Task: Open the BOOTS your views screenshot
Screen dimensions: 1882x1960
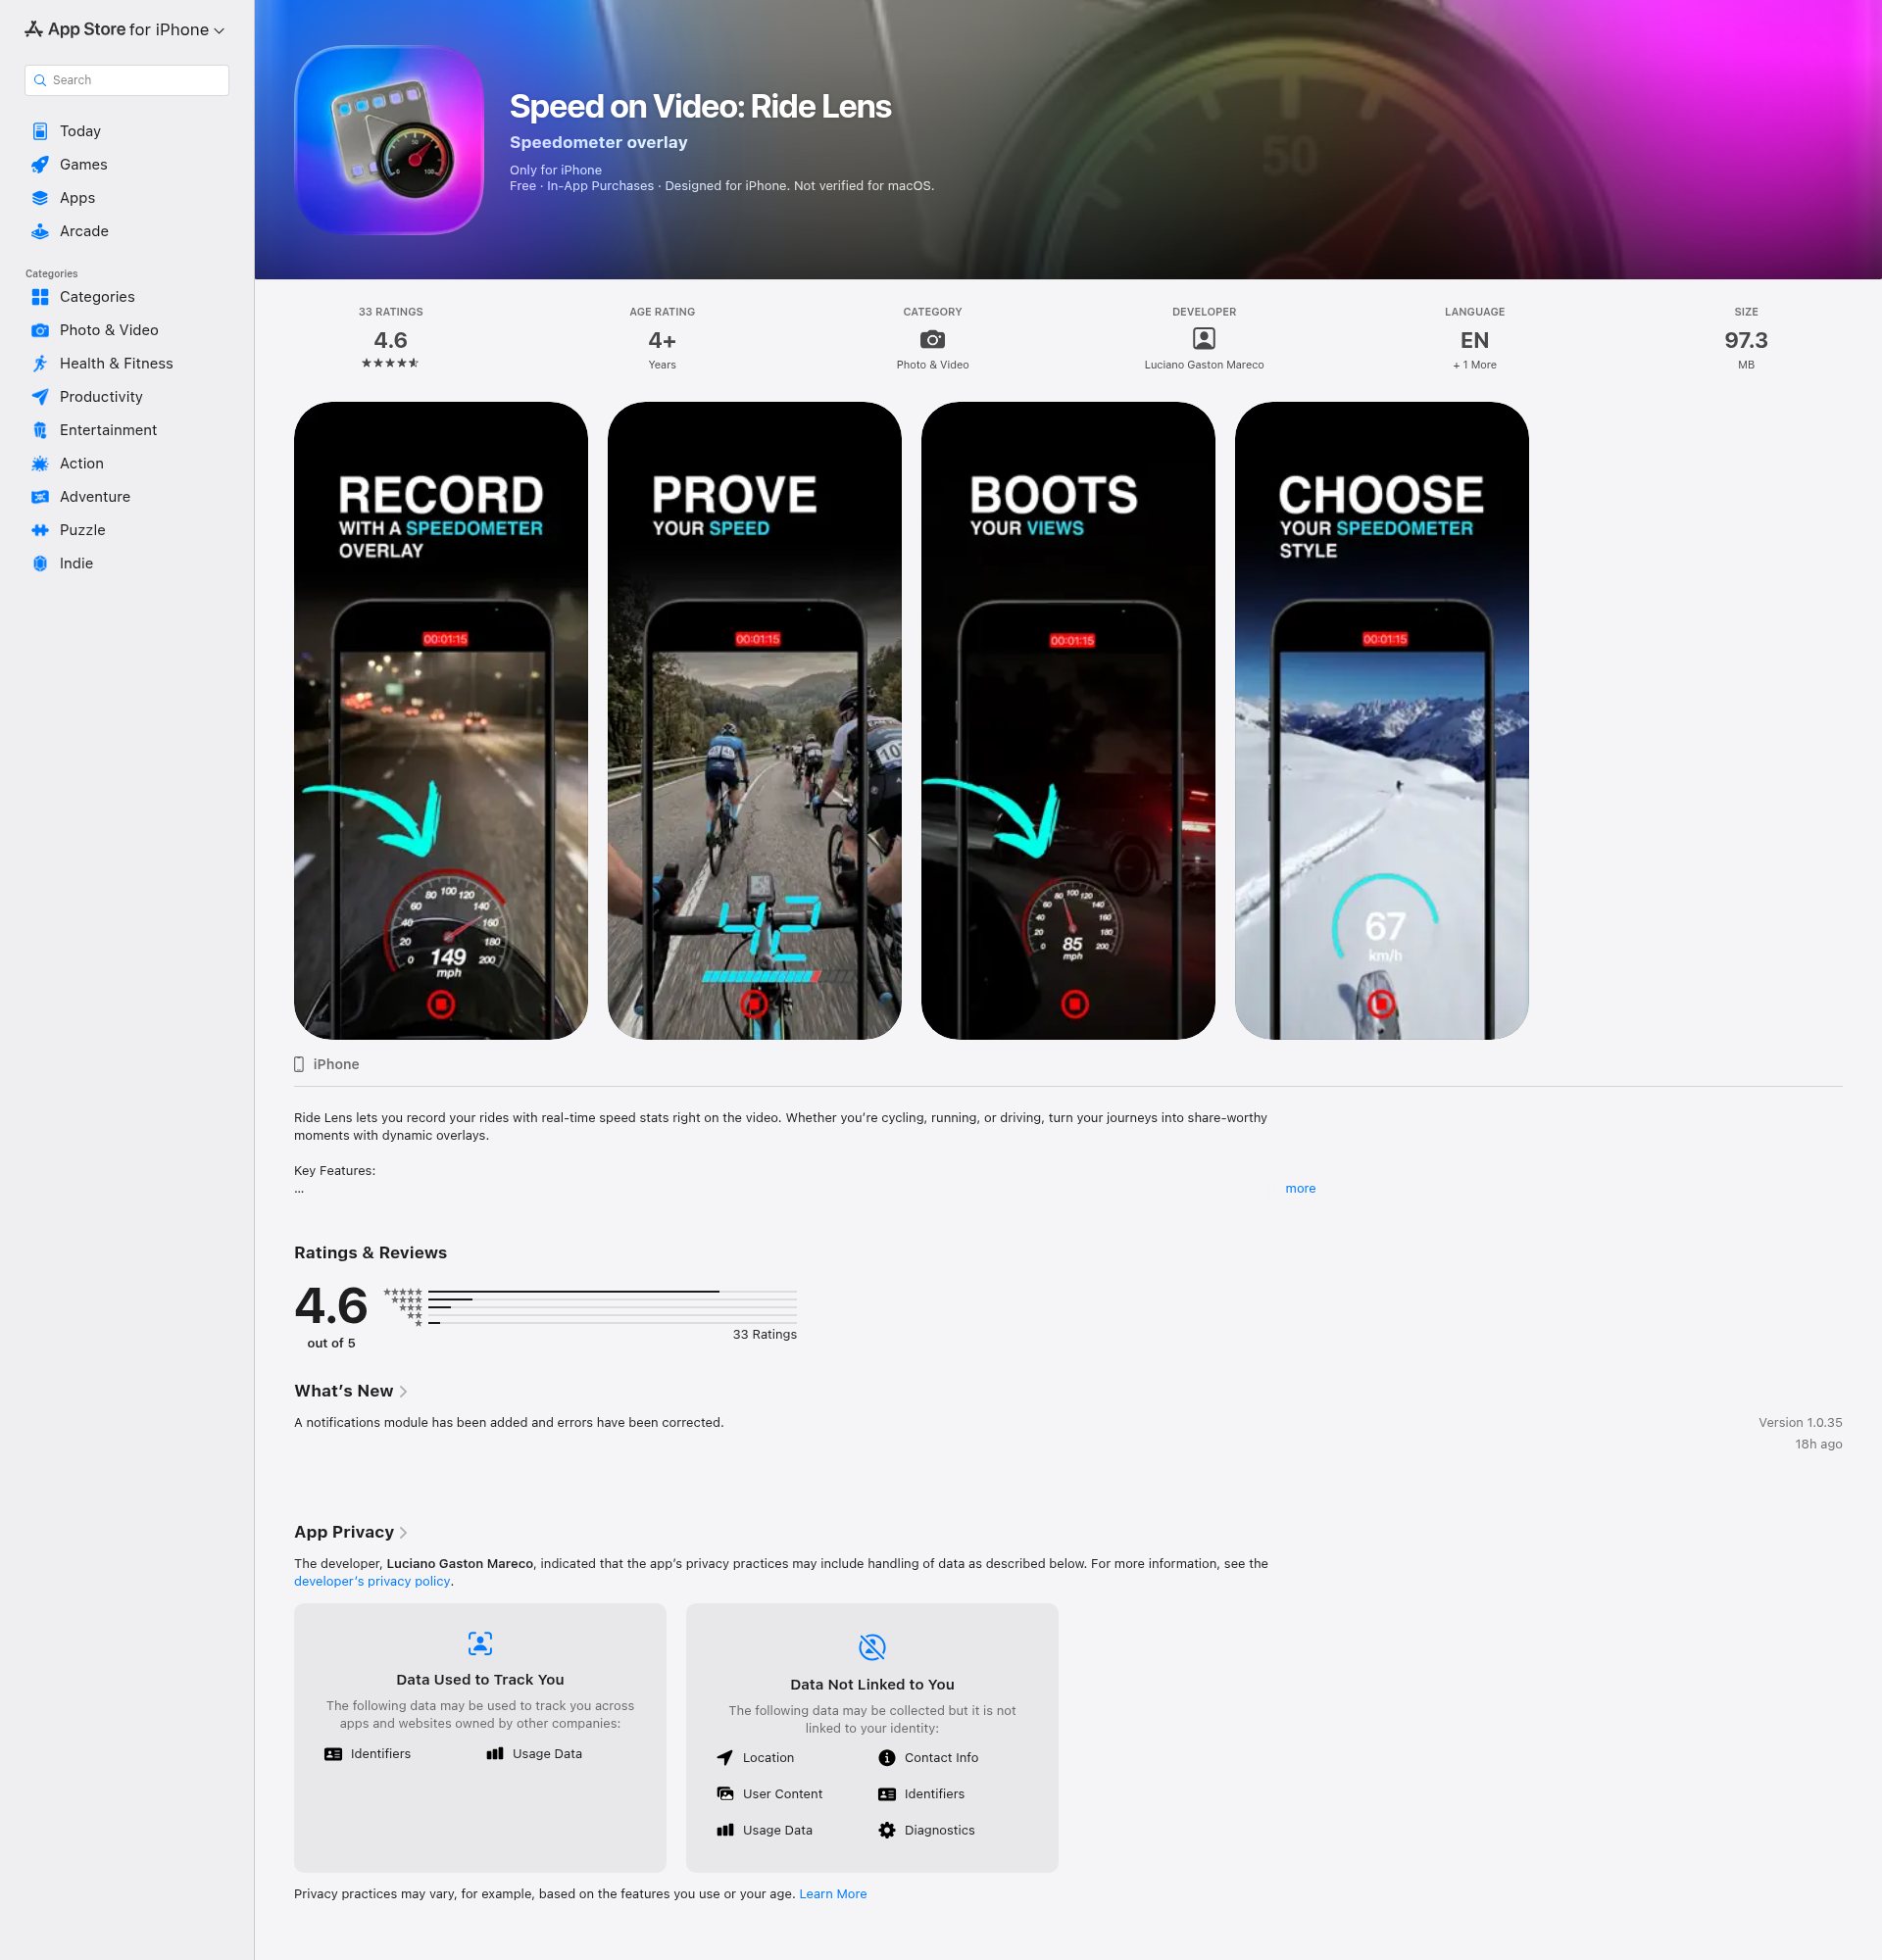Action: point(1068,720)
